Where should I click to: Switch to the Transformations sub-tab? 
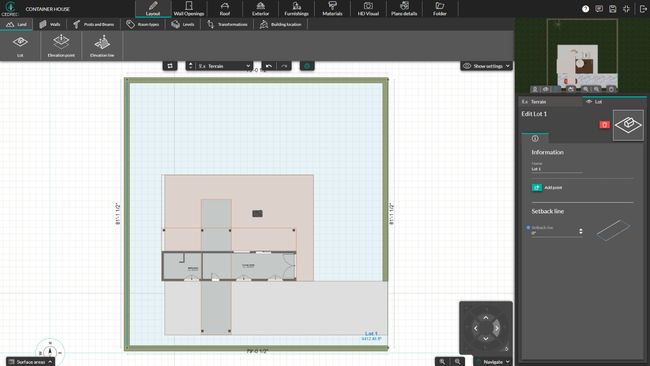coord(227,24)
